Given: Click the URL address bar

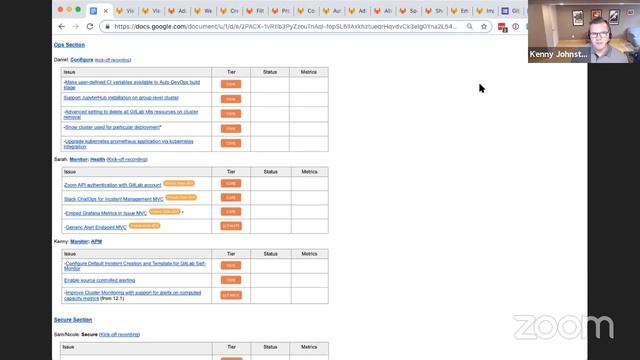Looking at the screenshot, I should point(286,27).
